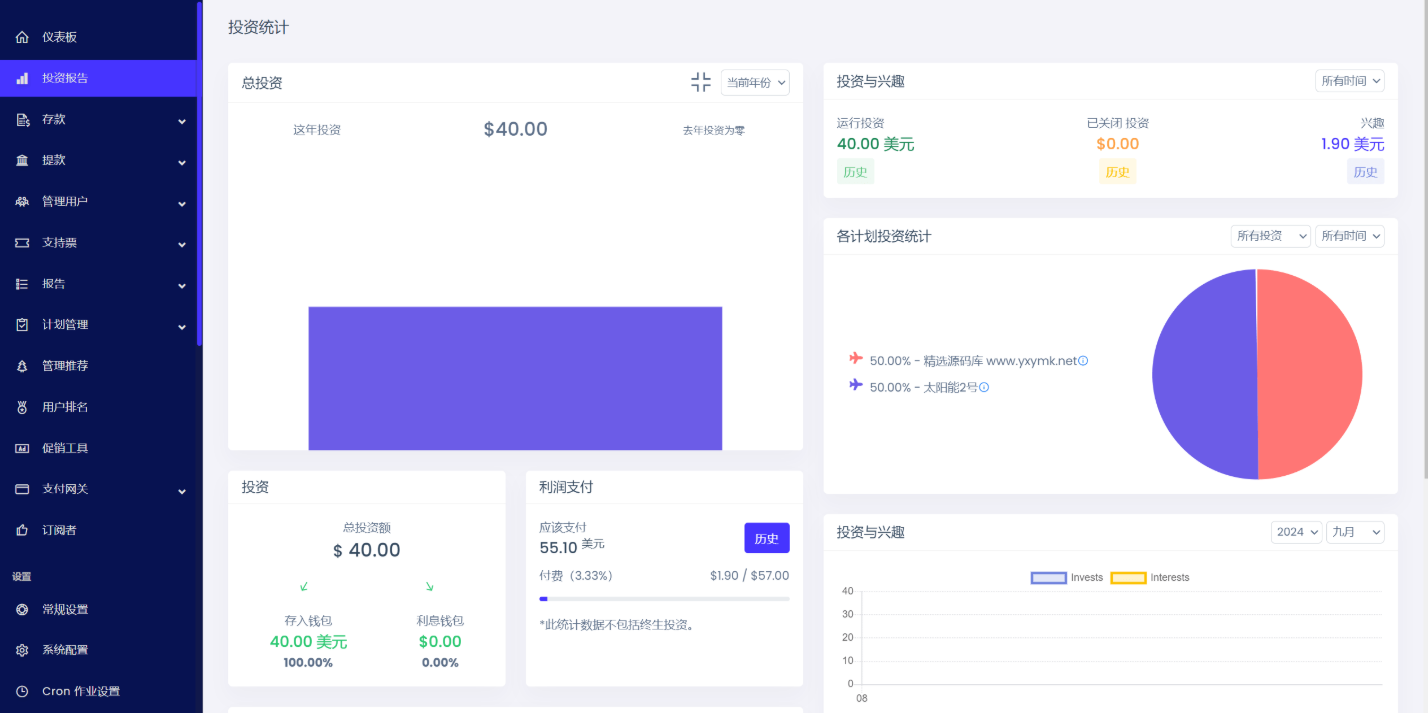
Task: Click the purple bar in 总投资 chart
Action: pos(515,378)
